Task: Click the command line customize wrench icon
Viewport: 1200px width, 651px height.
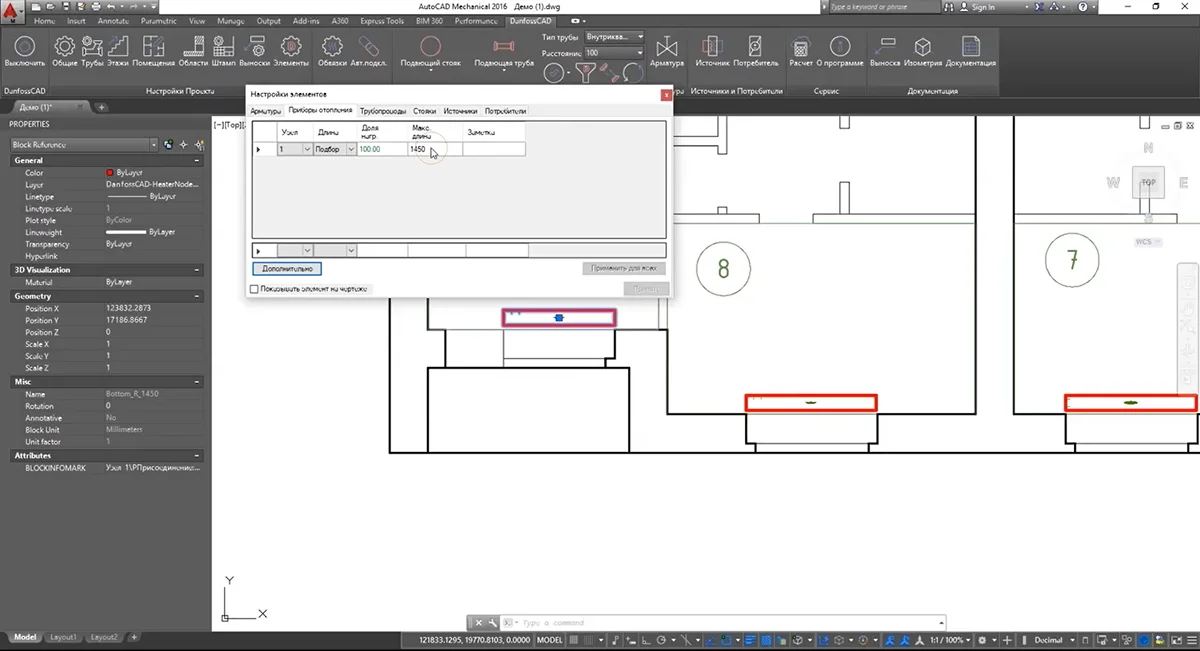Action: pyautogui.click(x=492, y=623)
